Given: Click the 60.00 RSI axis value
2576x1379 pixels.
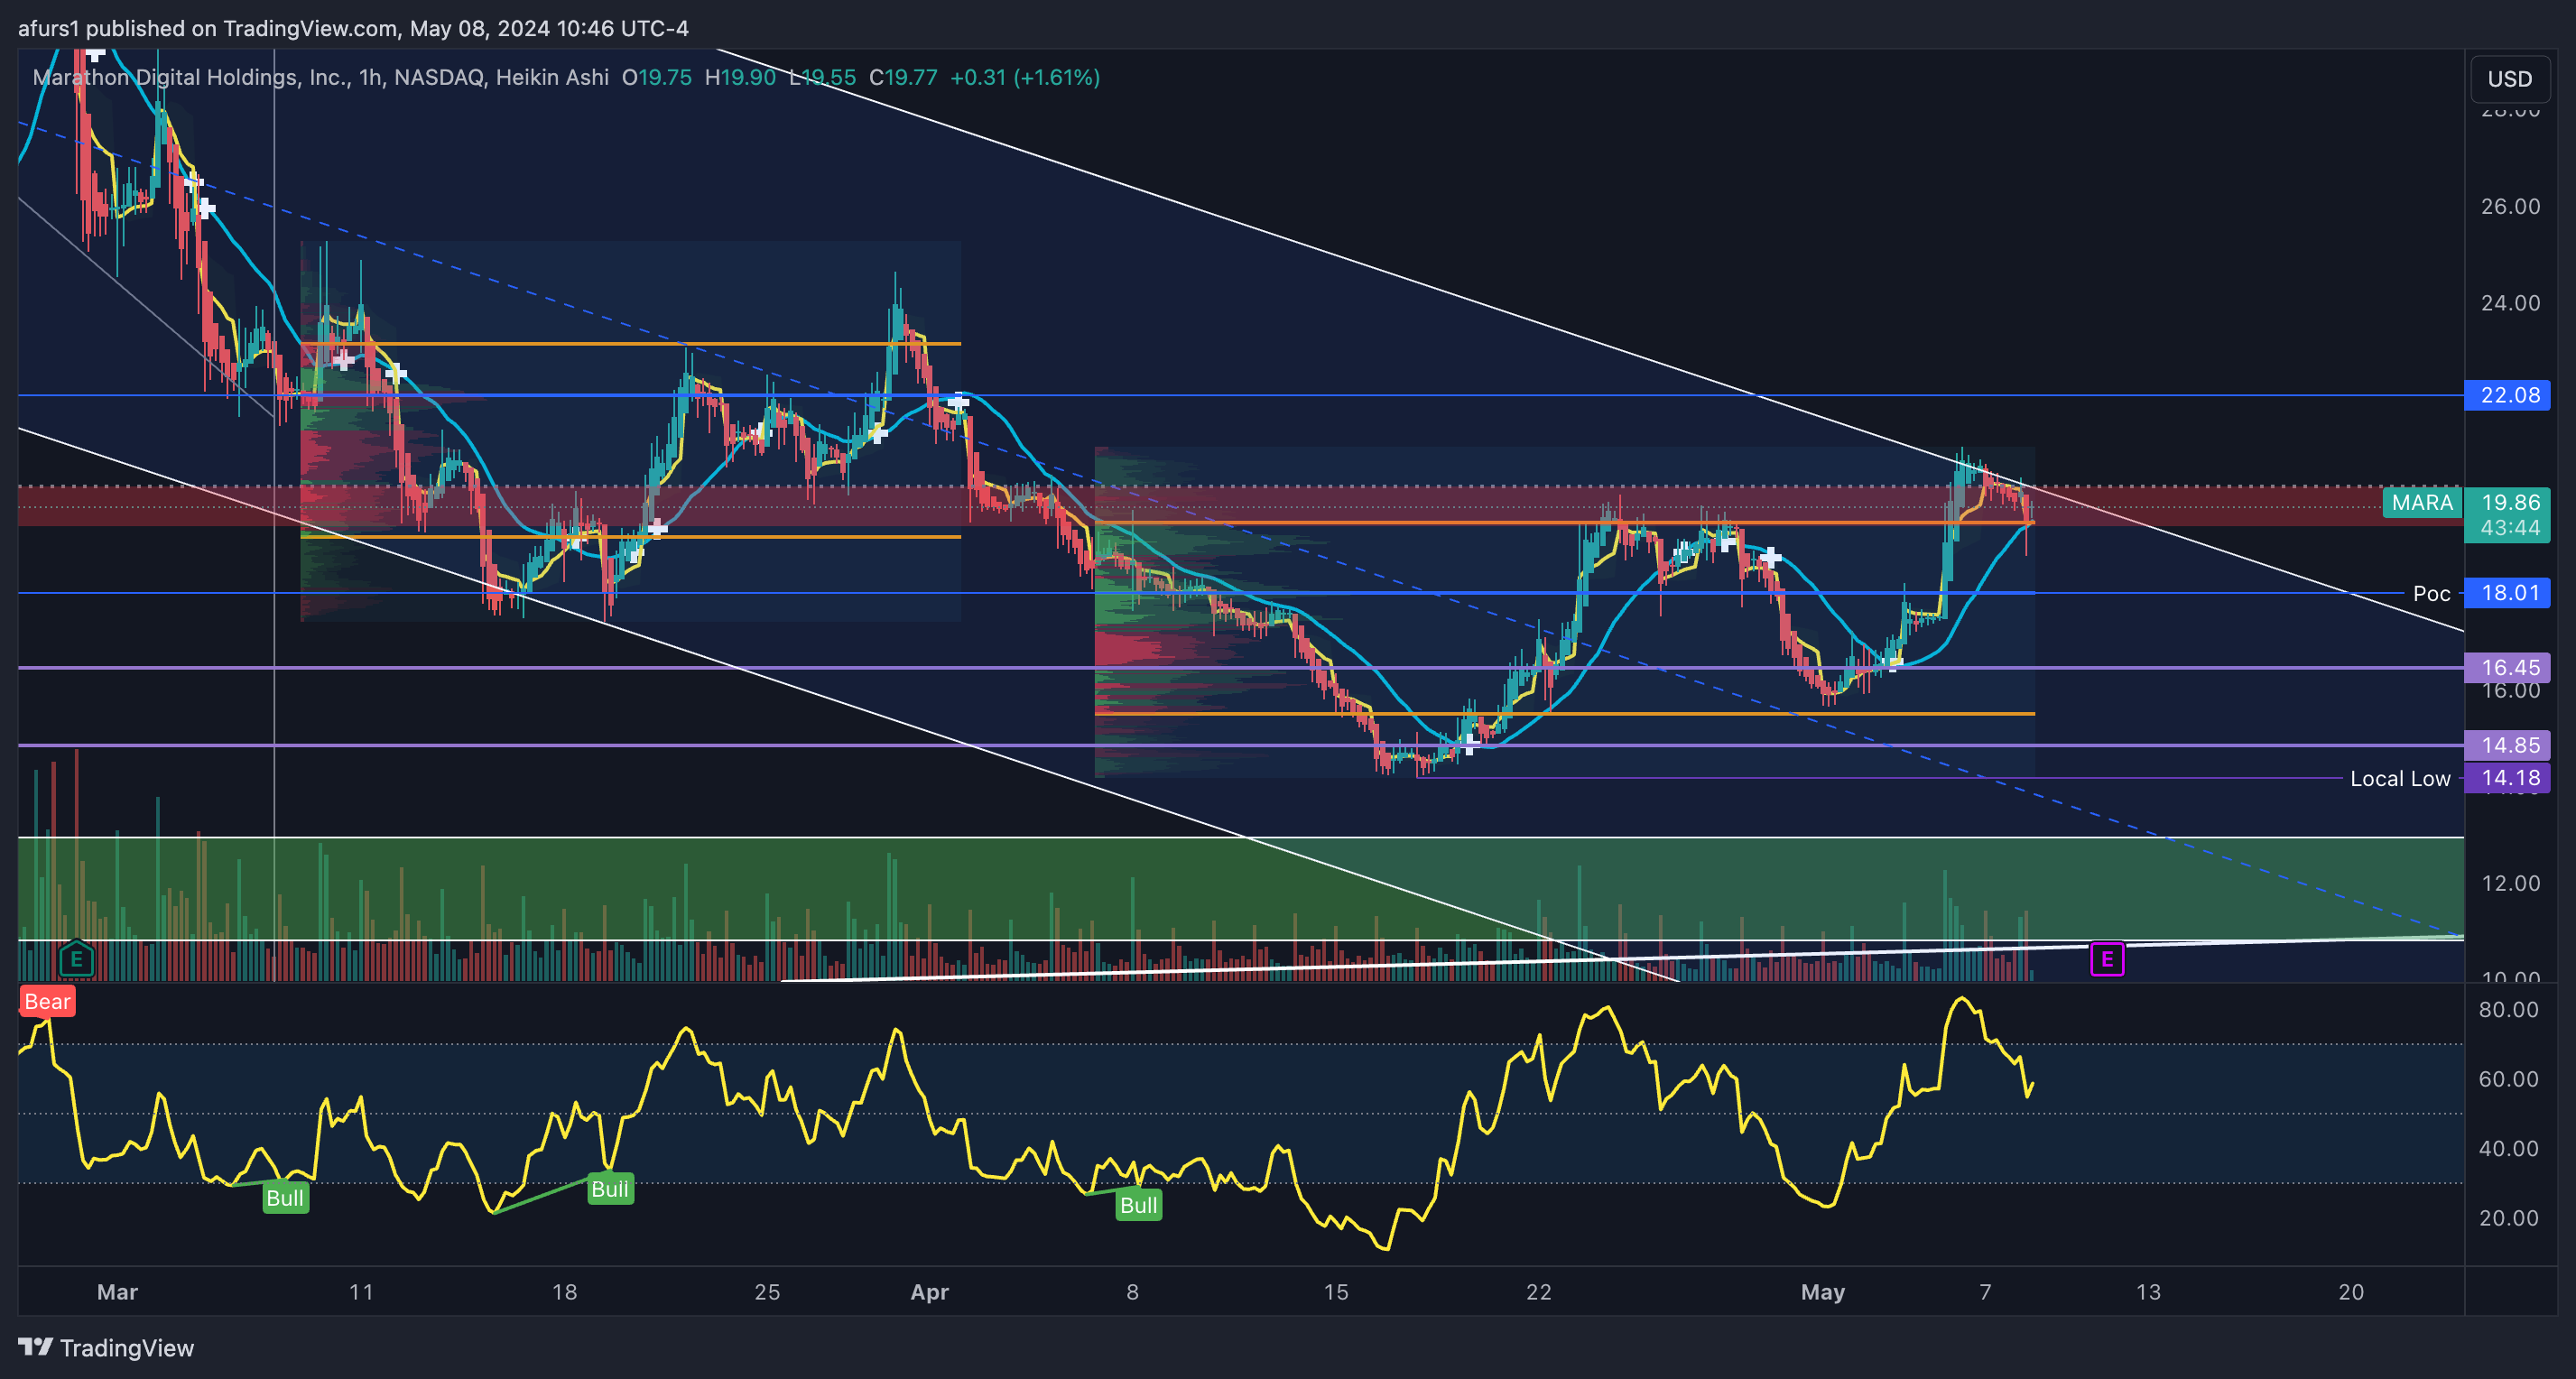Looking at the screenshot, I should [x=2508, y=1079].
